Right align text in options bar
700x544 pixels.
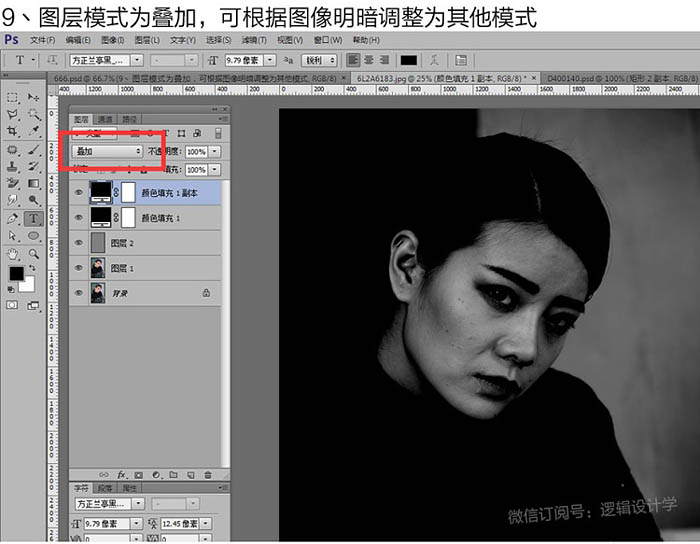[x=384, y=60]
